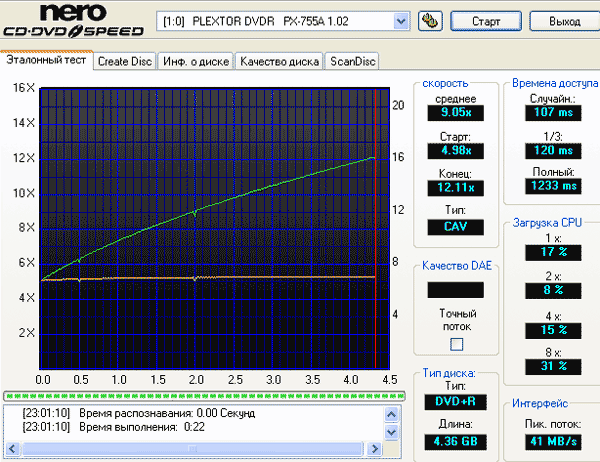
Task: Click the Выход button
Action: [x=564, y=21]
